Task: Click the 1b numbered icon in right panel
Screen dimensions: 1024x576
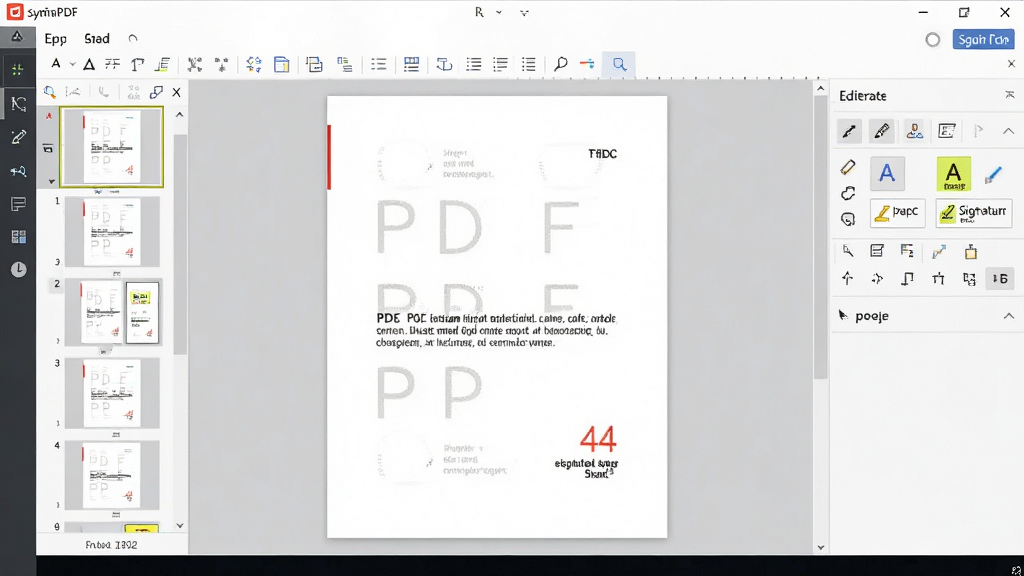Action: [x=1000, y=279]
